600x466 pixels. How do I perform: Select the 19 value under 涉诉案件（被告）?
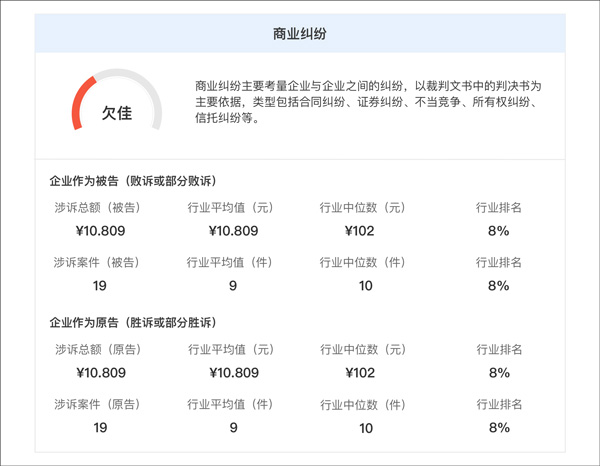coord(100,286)
